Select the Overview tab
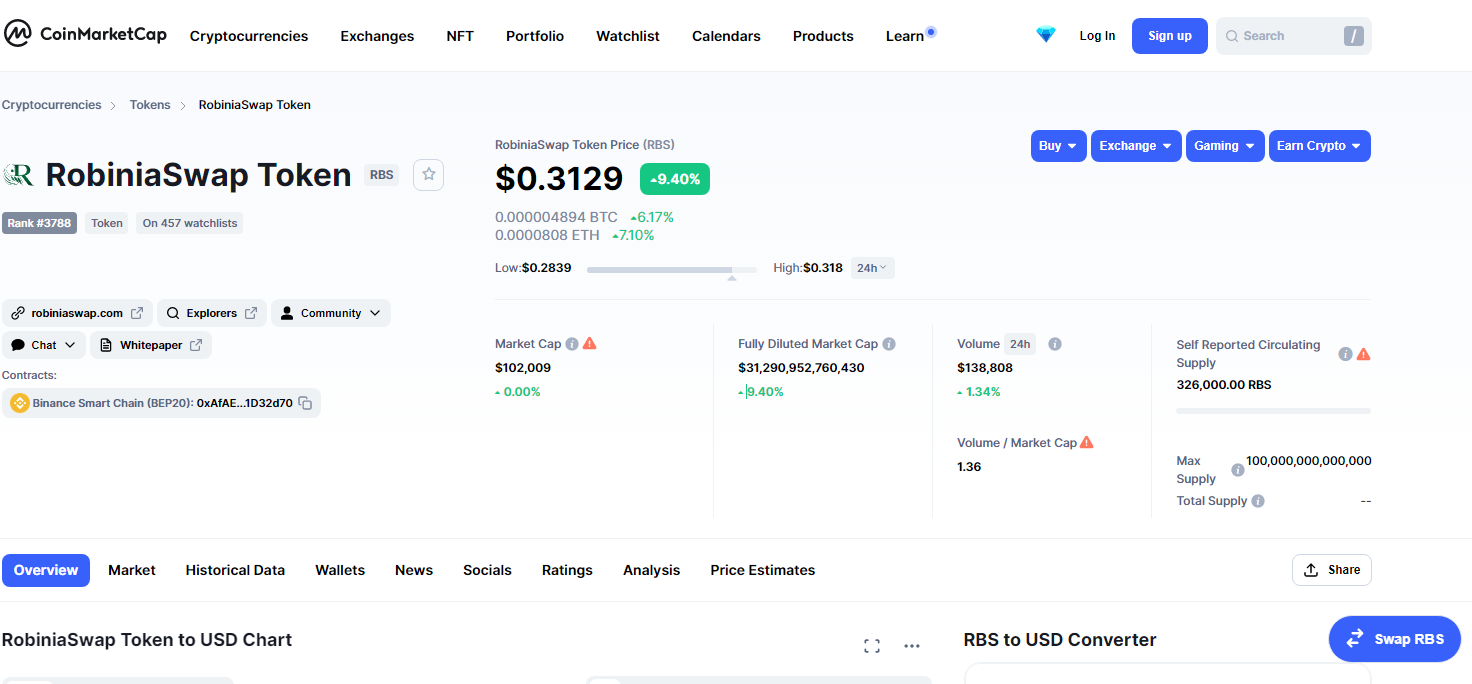The image size is (1472, 684). pos(46,570)
